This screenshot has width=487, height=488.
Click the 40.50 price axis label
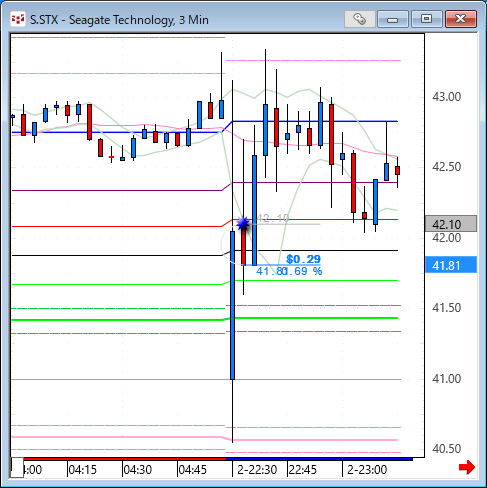tap(446, 449)
